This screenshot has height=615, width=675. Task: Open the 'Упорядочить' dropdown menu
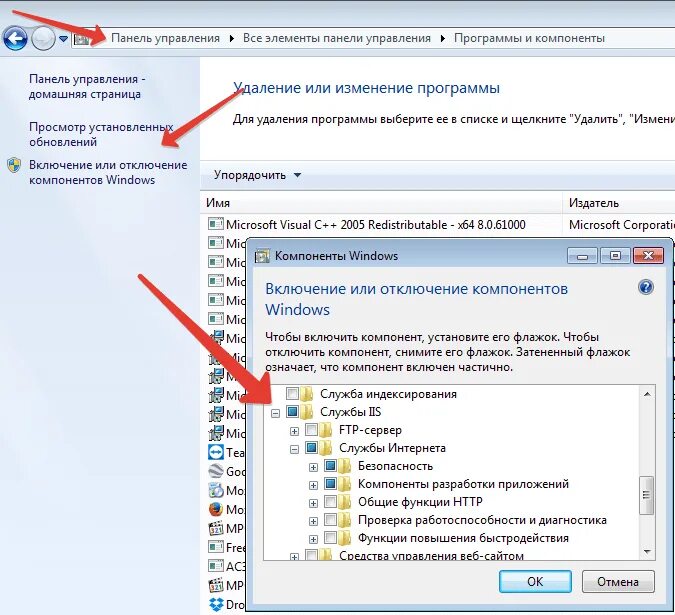(x=257, y=175)
